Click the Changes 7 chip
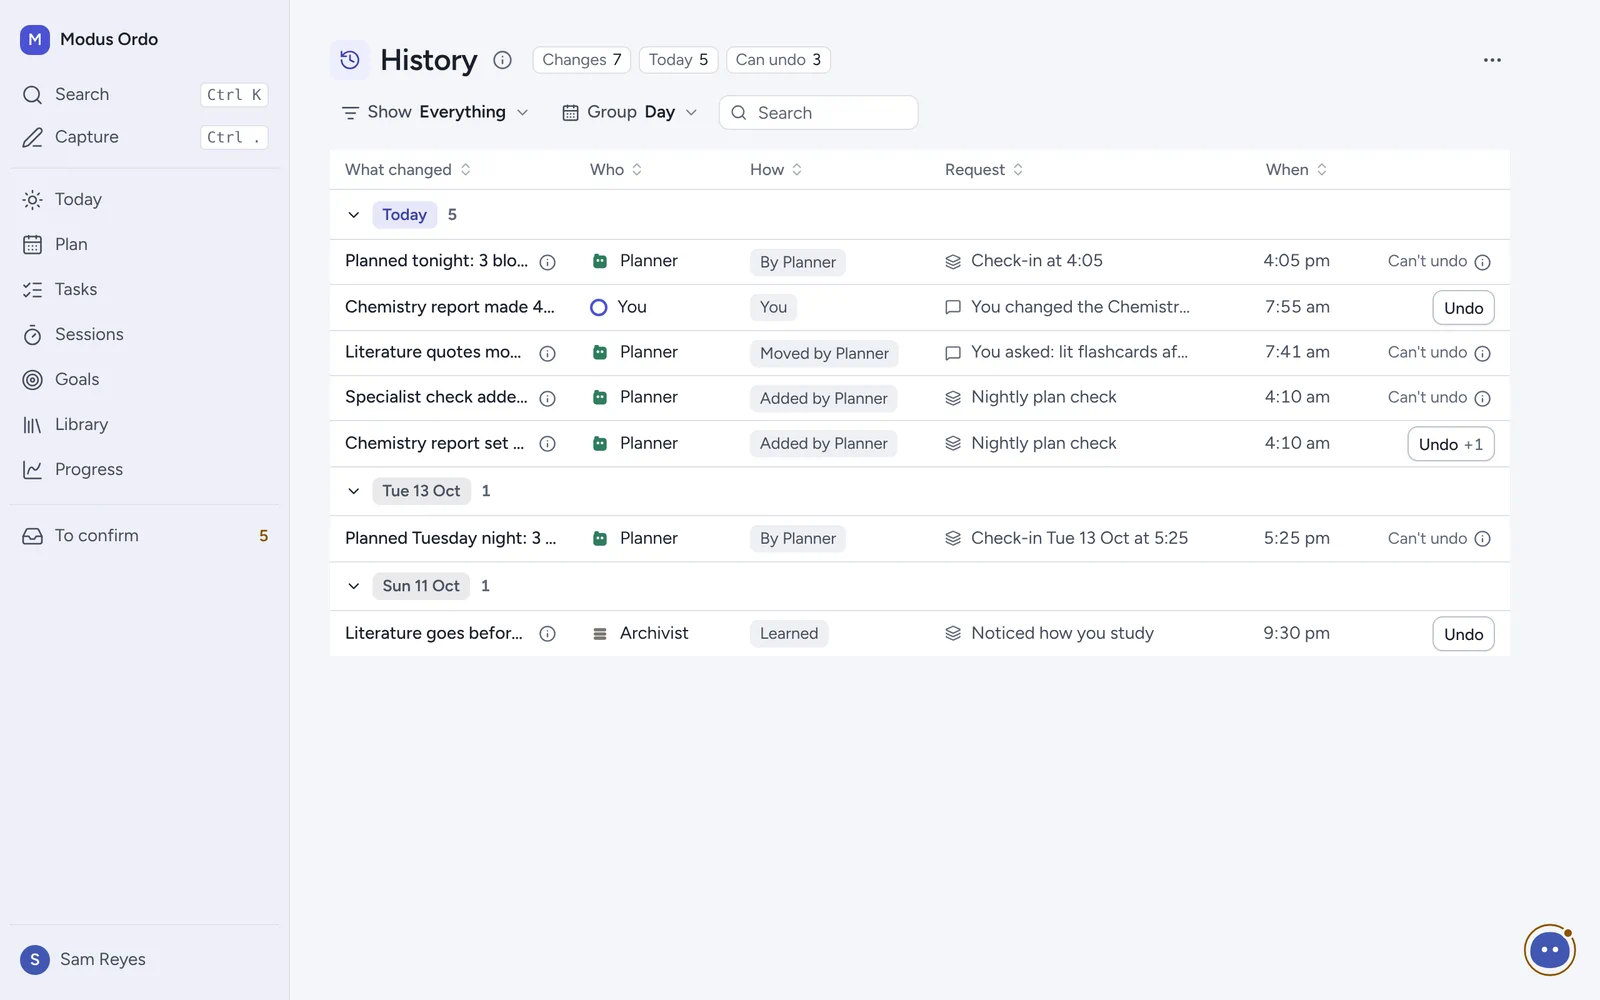 tap(582, 60)
